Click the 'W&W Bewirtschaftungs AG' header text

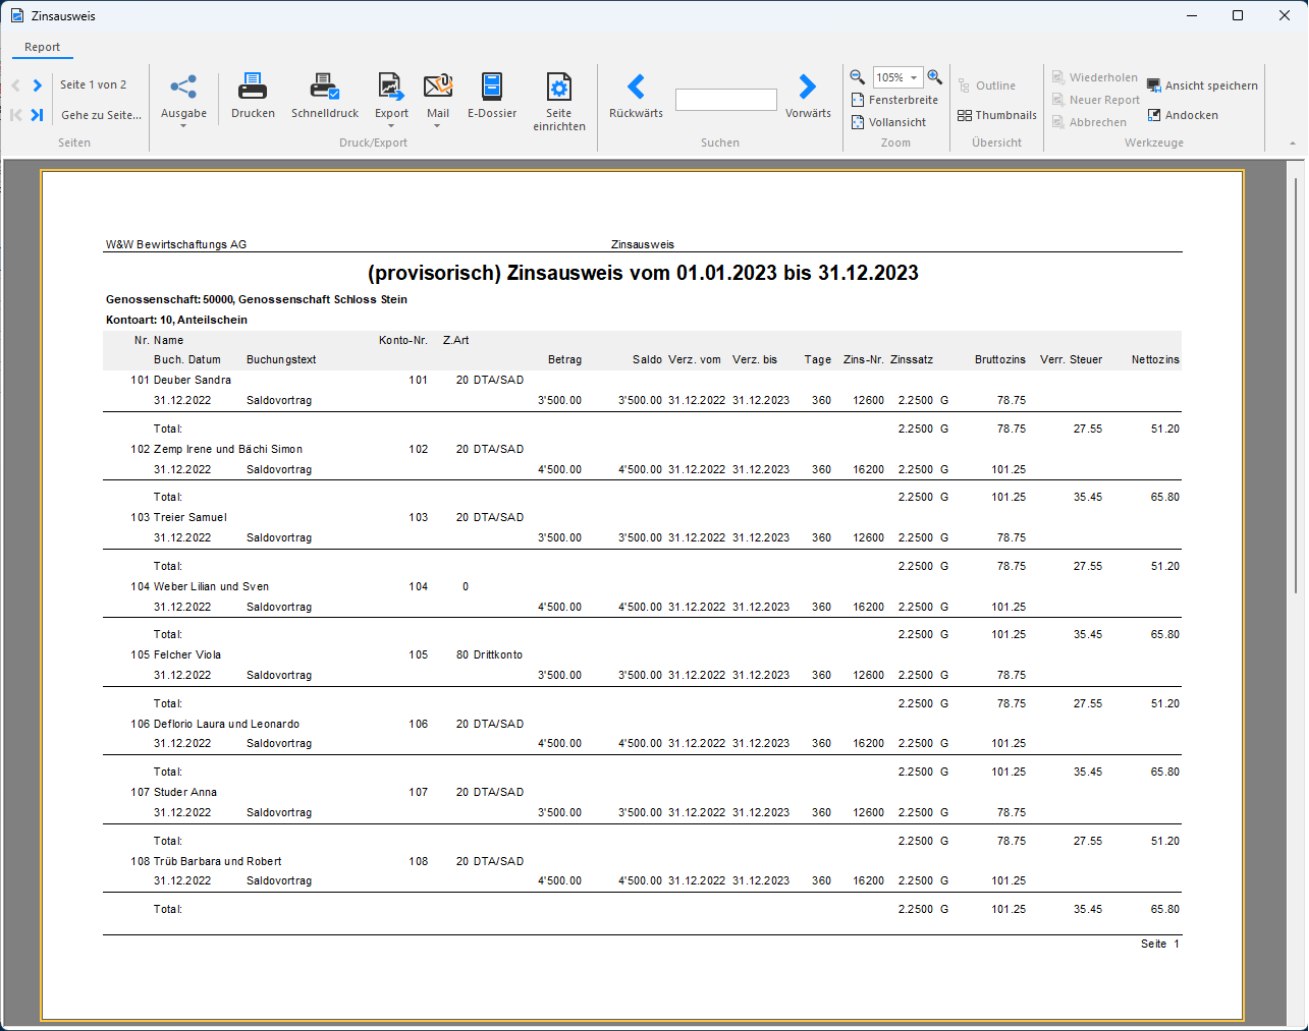point(176,244)
